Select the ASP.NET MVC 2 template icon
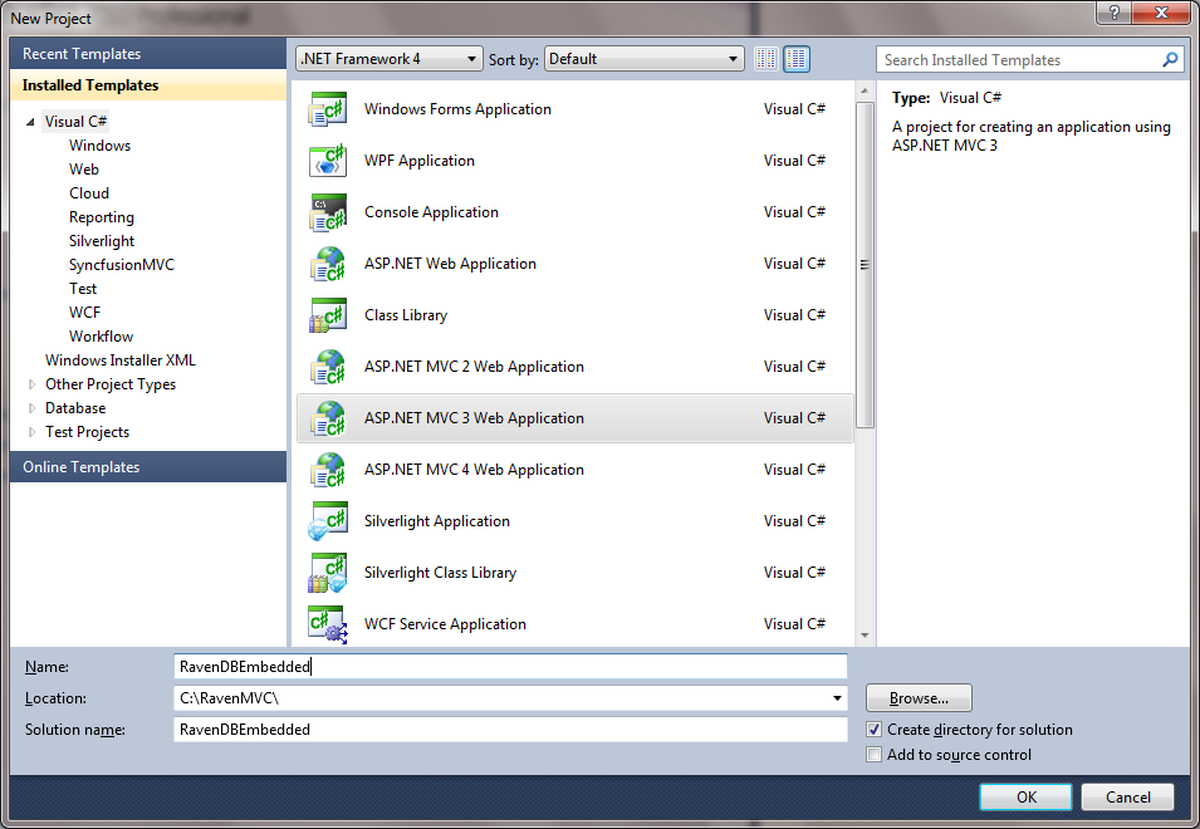The image size is (1200, 829). (328, 367)
